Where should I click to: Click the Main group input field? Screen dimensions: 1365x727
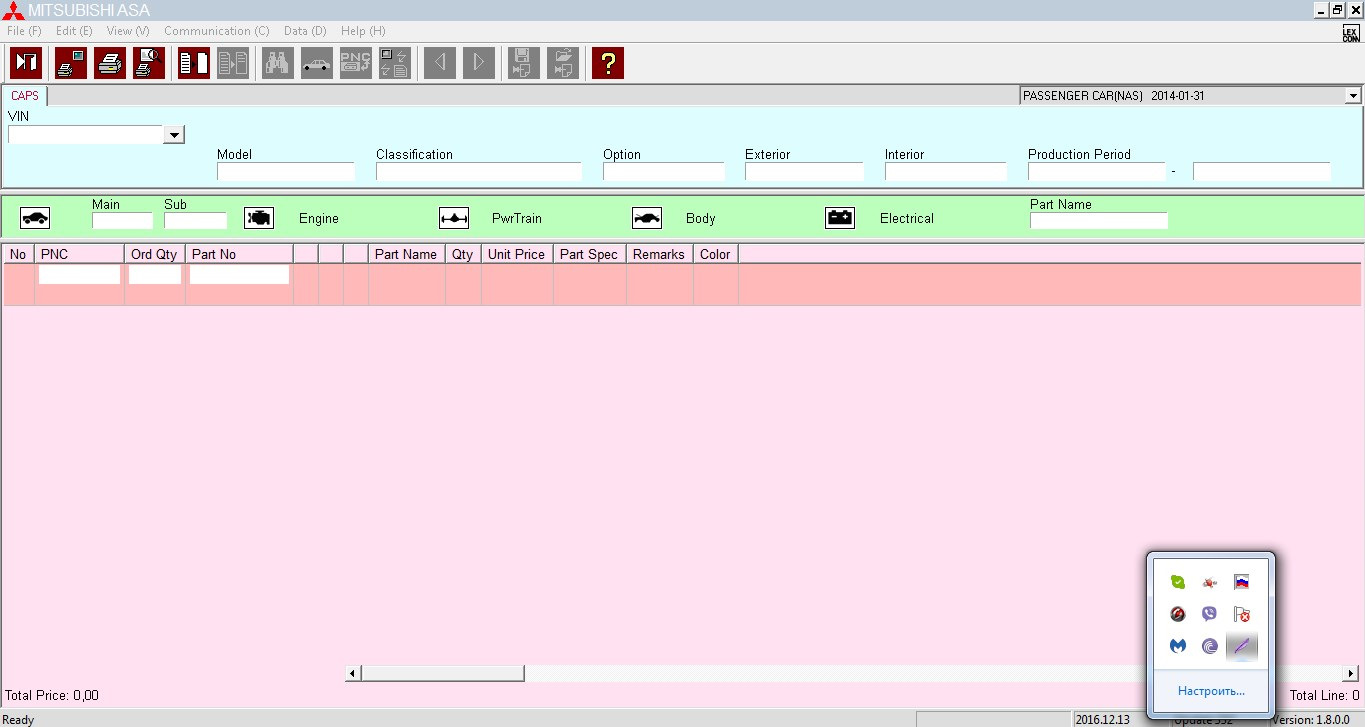[x=122, y=221]
